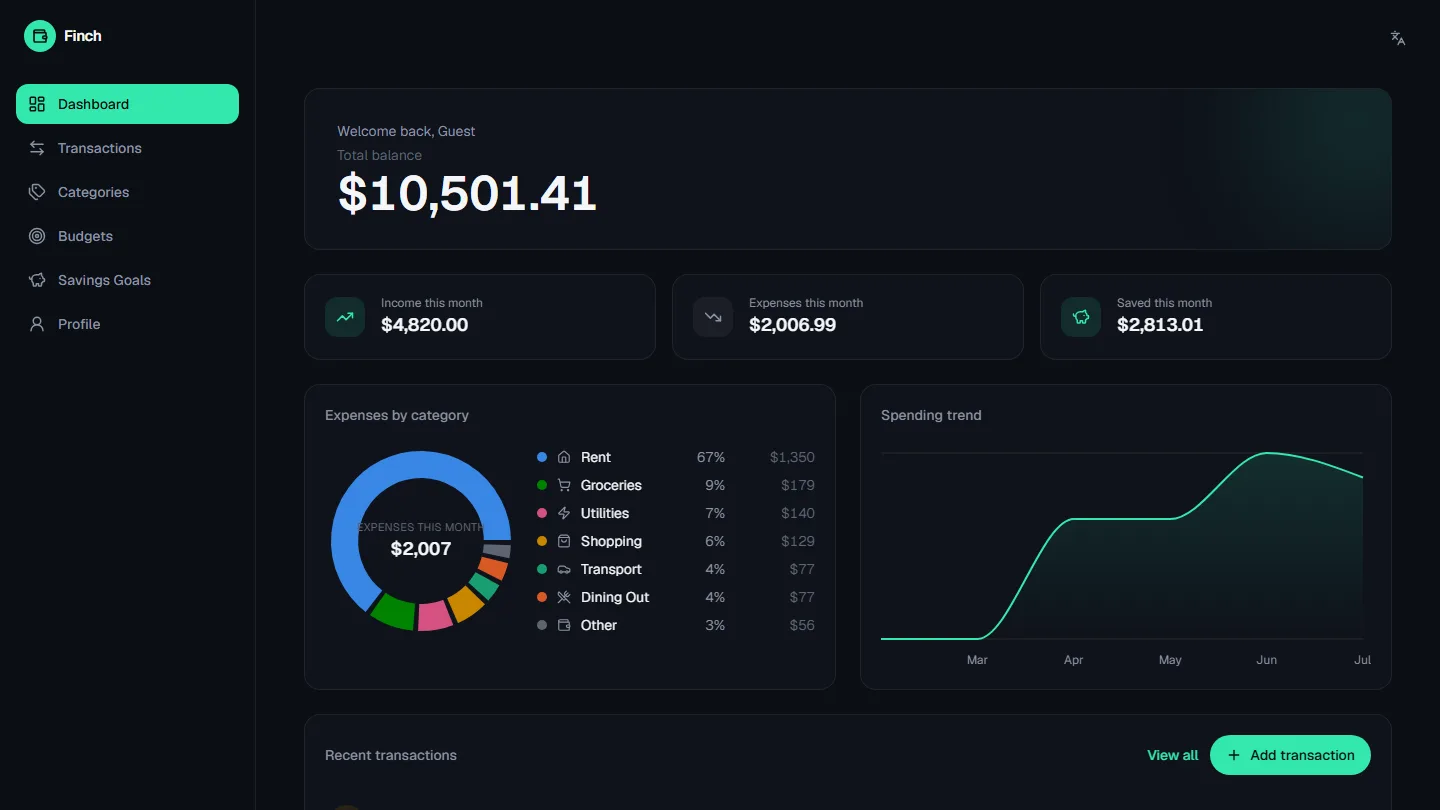
Task: Navigate to Budgets in sidebar
Action: point(127,236)
